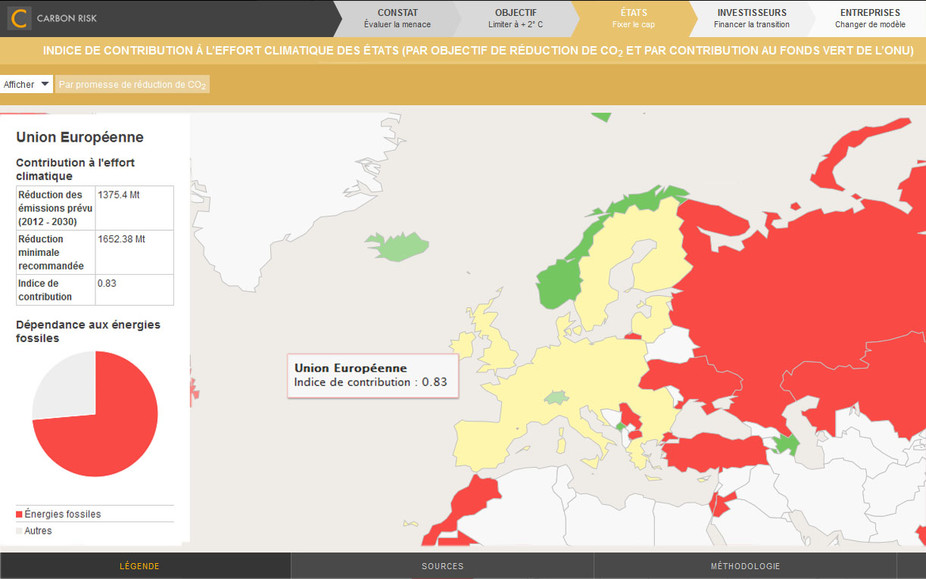Image resolution: width=926 pixels, height=579 pixels.
Task: Select the États step tab
Action: tap(633, 18)
